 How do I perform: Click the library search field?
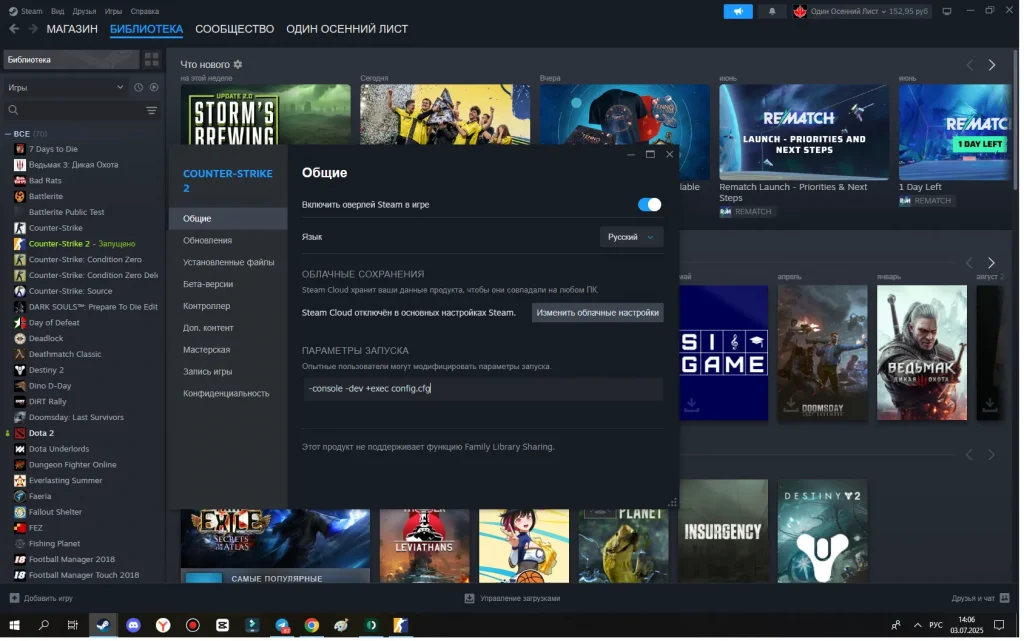(72, 110)
